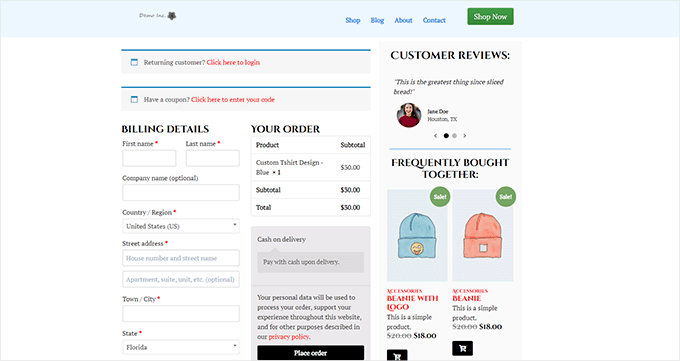Click here to login link
680x361 pixels.
pos(233,62)
